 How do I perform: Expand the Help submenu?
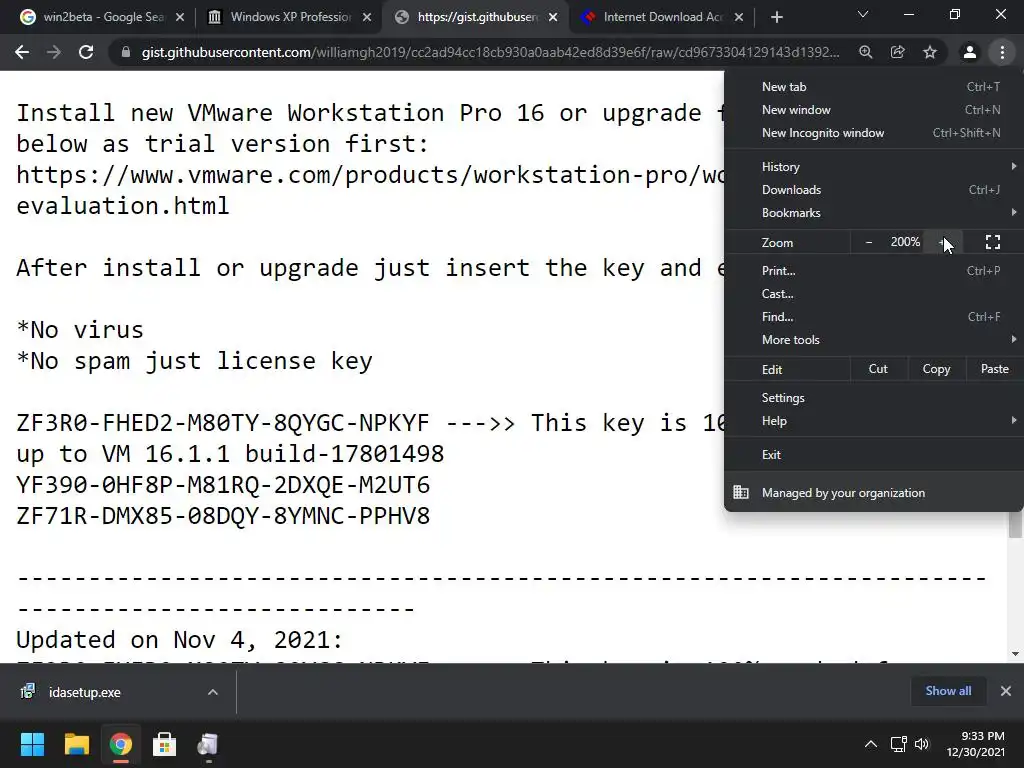pos(874,421)
